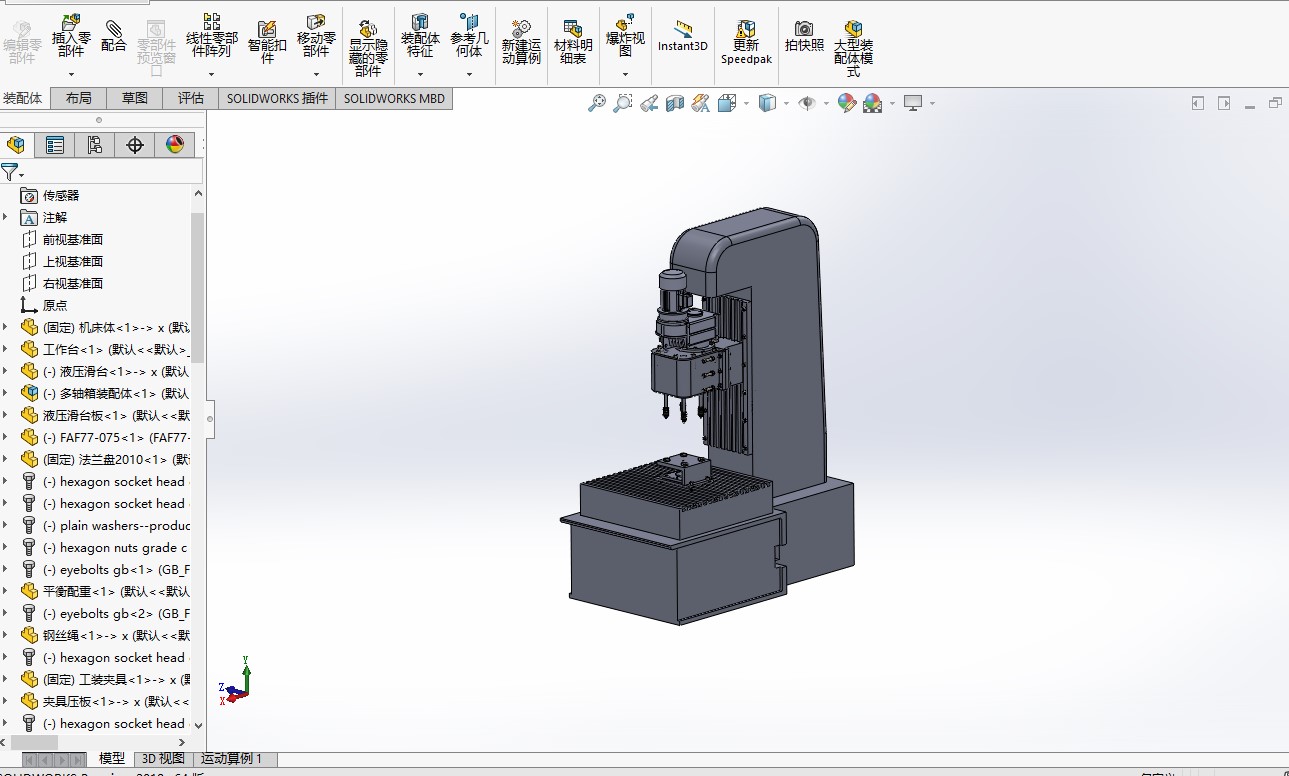
Task: Click feature tree horizontal scrollbar
Action: pyautogui.click(x=33, y=742)
